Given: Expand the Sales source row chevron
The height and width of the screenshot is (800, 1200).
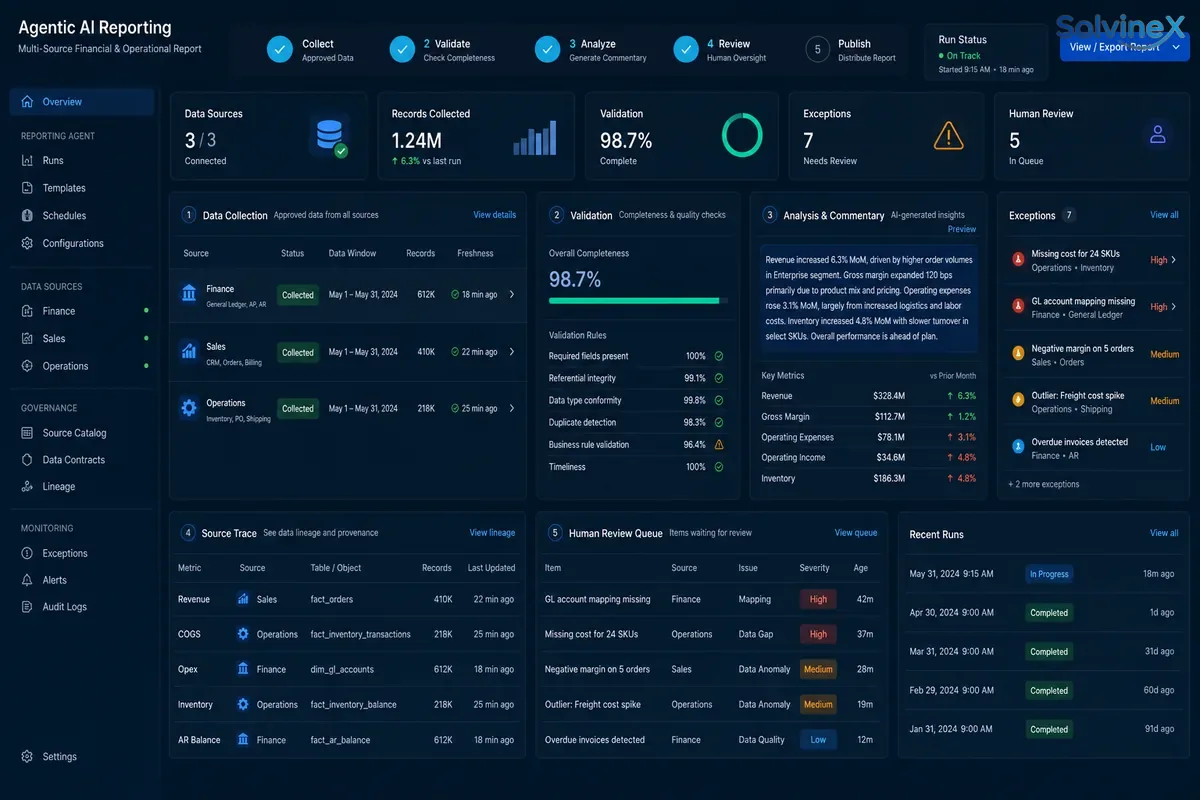Looking at the screenshot, I should click(x=512, y=352).
